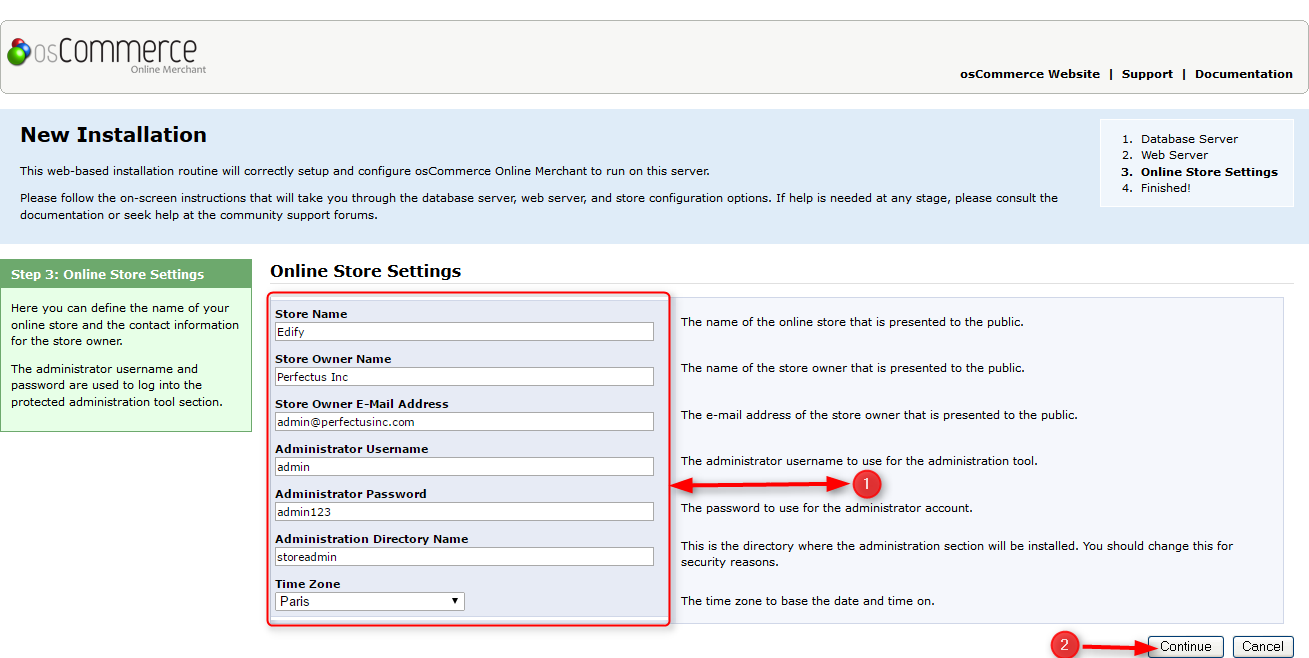Click the osCommerce logo
Image resolution: width=1309 pixels, height=658 pixels.
pos(103,54)
